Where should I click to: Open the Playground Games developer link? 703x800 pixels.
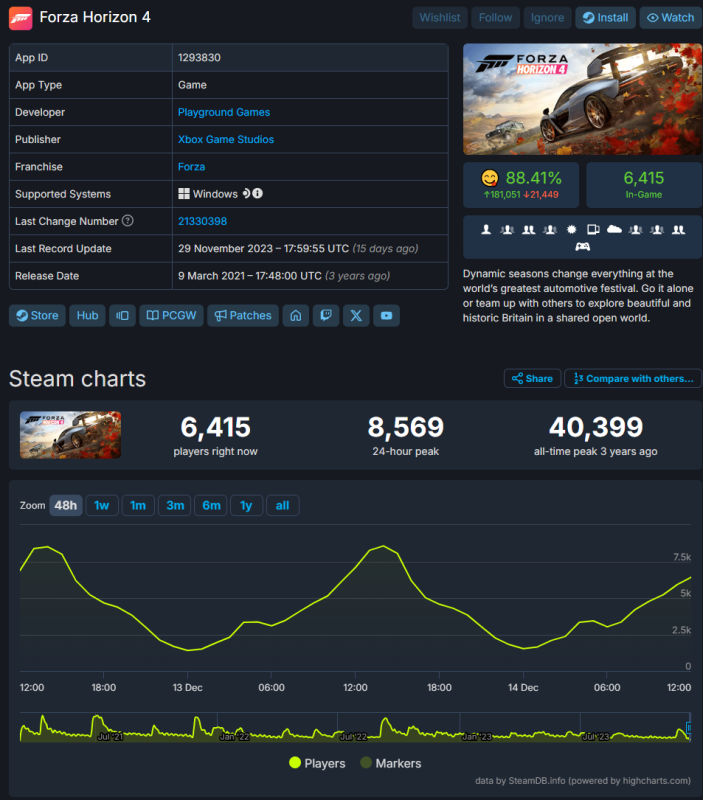224,112
